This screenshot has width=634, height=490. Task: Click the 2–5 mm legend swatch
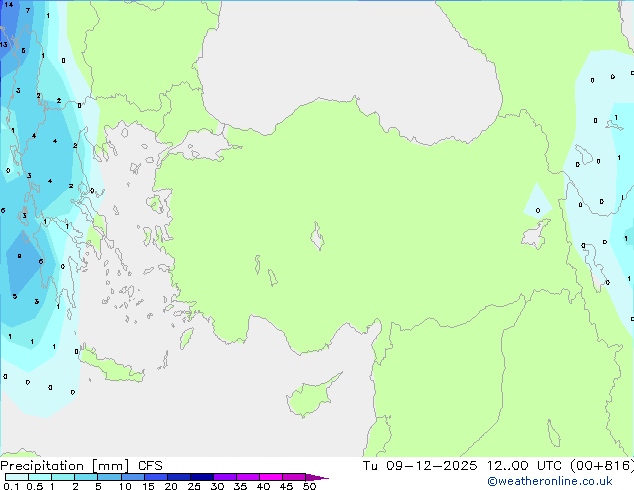pyautogui.click(x=86, y=477)
